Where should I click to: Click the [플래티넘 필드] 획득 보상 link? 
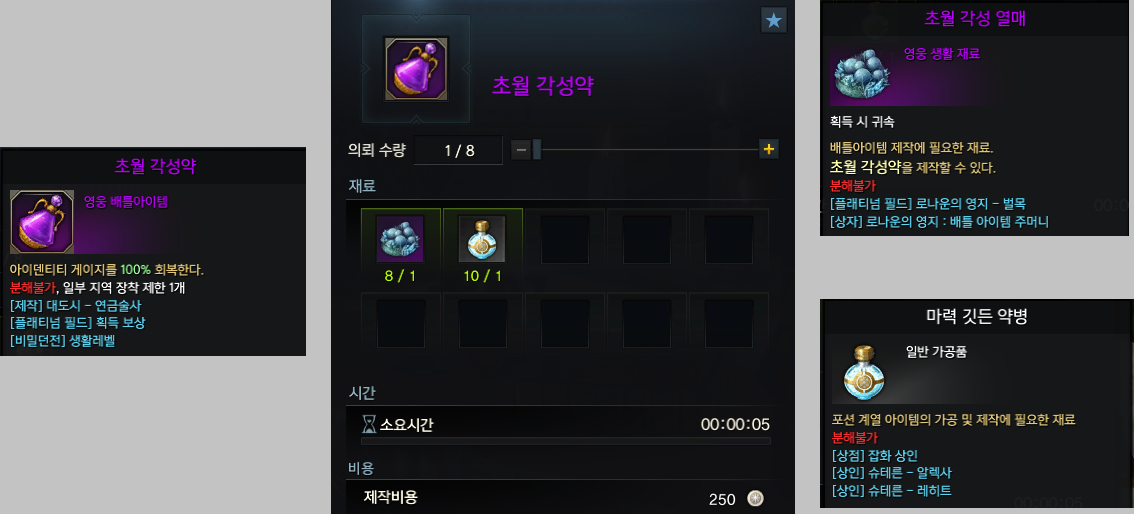[77, 322]
